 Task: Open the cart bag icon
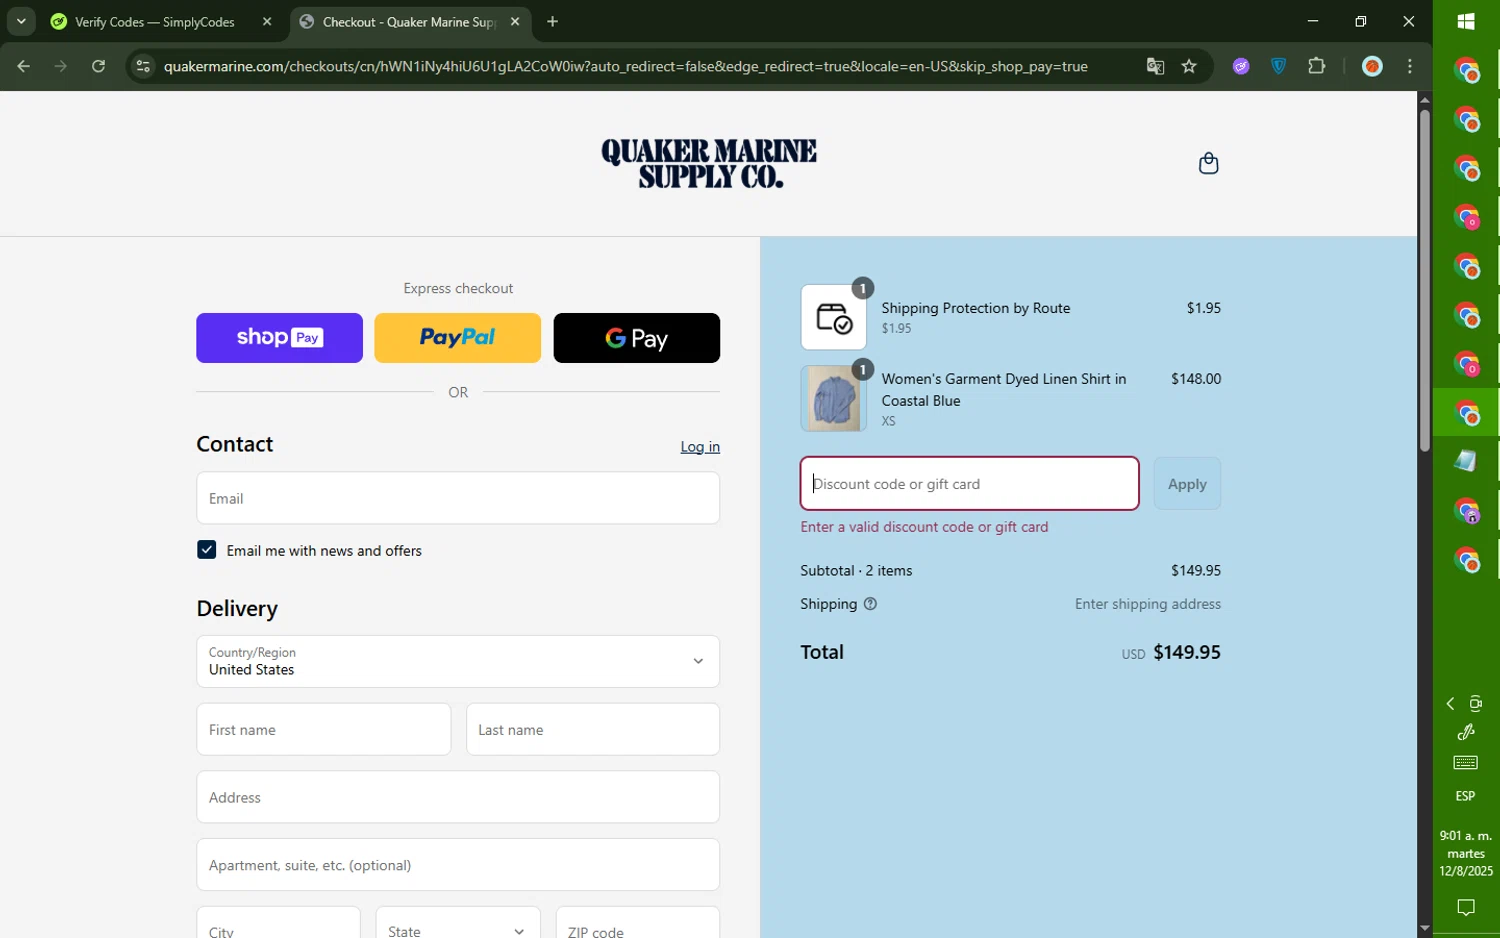[x=1208, y=163]
